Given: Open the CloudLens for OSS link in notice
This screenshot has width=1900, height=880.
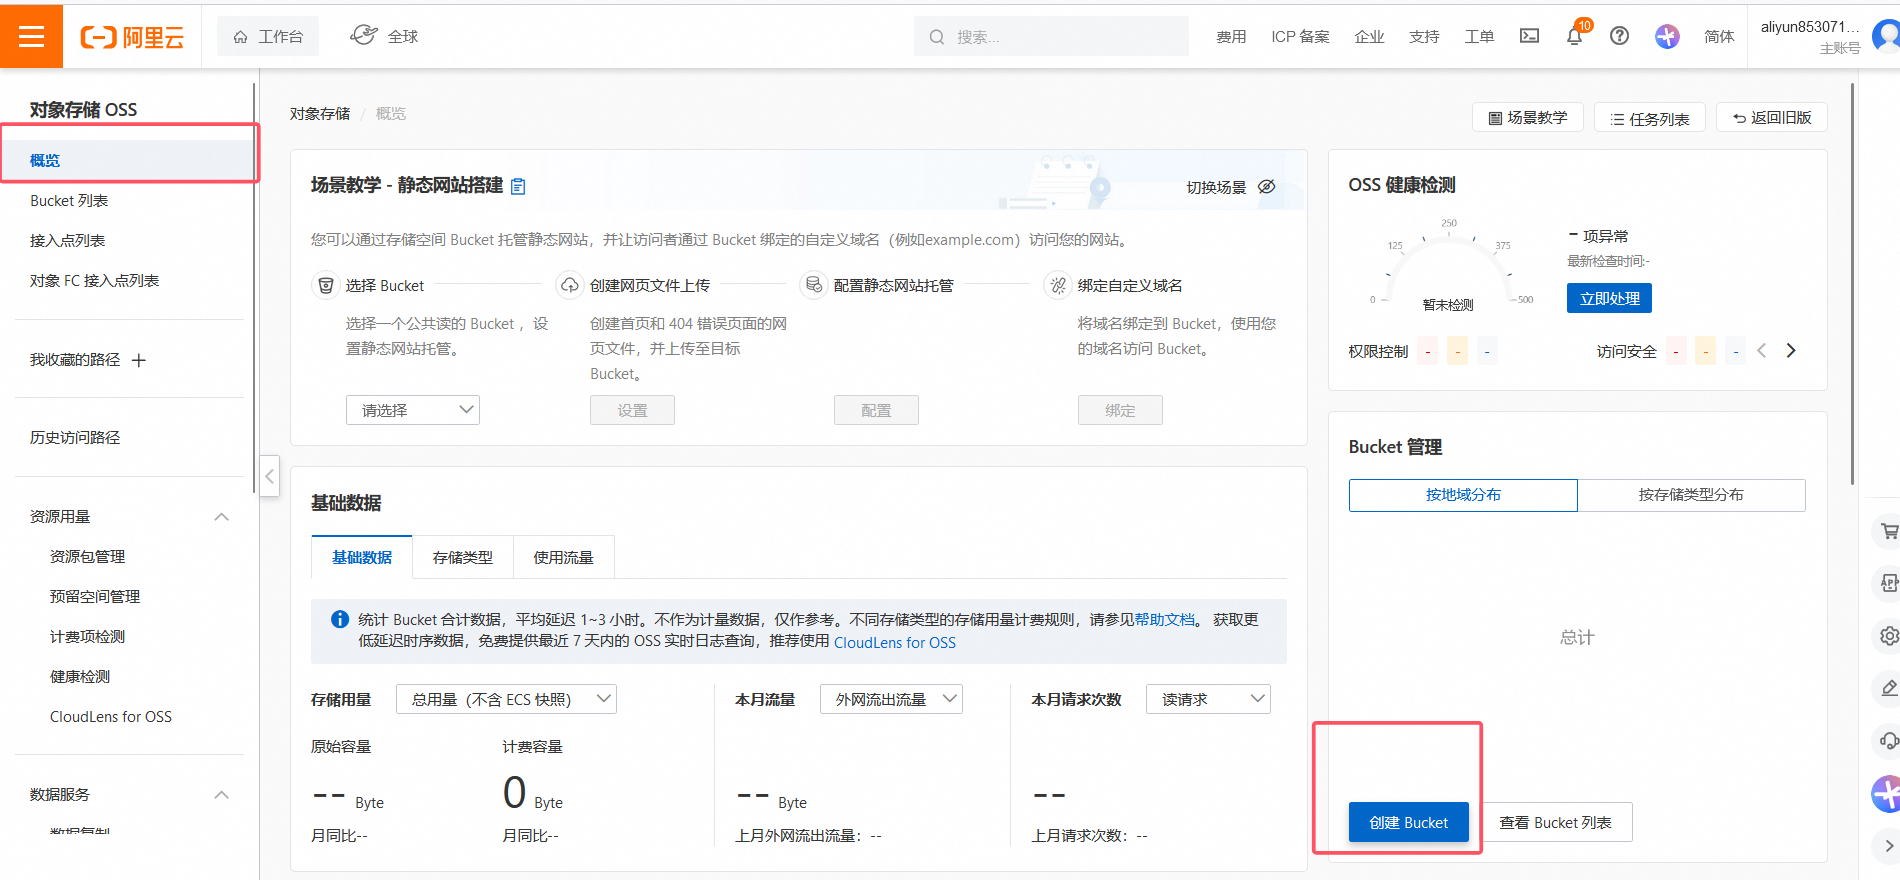Looking at the screenshot, I should (x=895, y=643).
